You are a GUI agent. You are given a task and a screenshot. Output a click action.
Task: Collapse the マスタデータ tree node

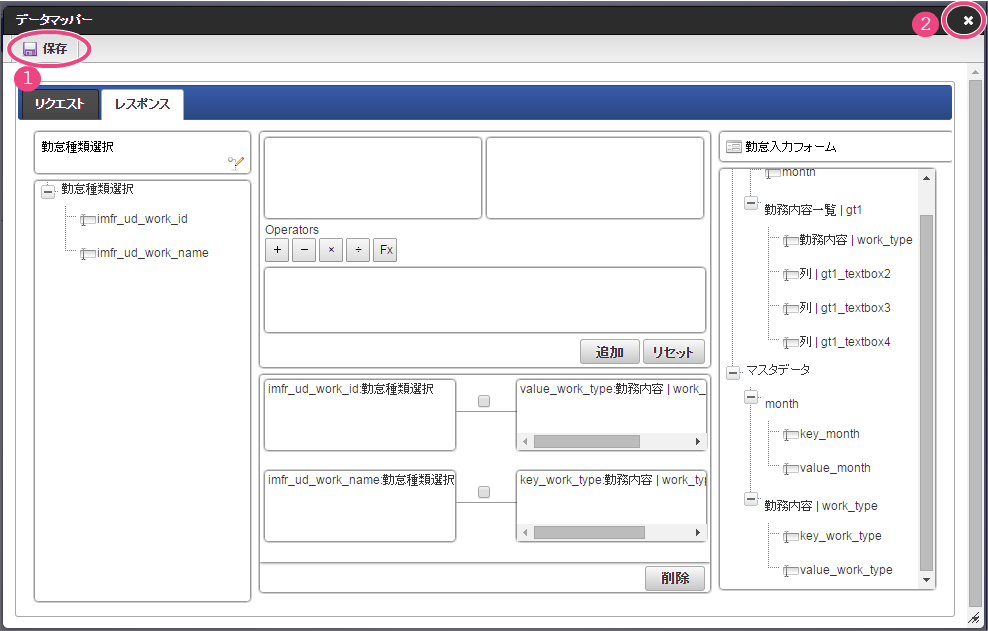pyautogui.click(x=733, y=371)
